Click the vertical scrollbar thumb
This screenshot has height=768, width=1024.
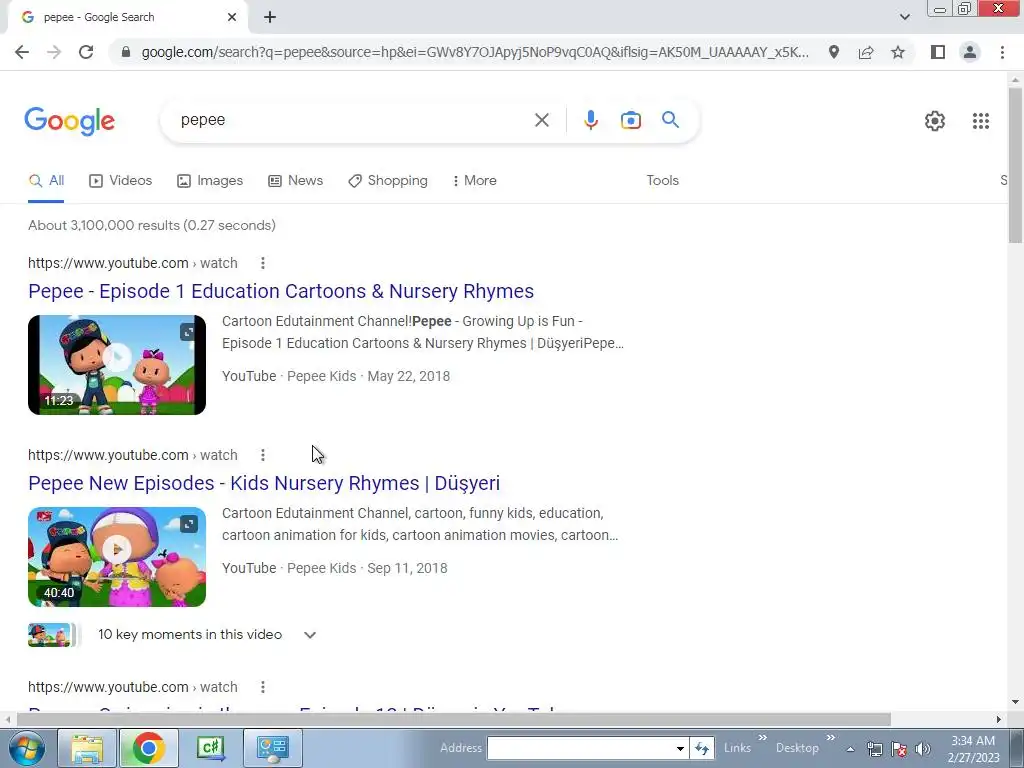tap(1015, 165)
